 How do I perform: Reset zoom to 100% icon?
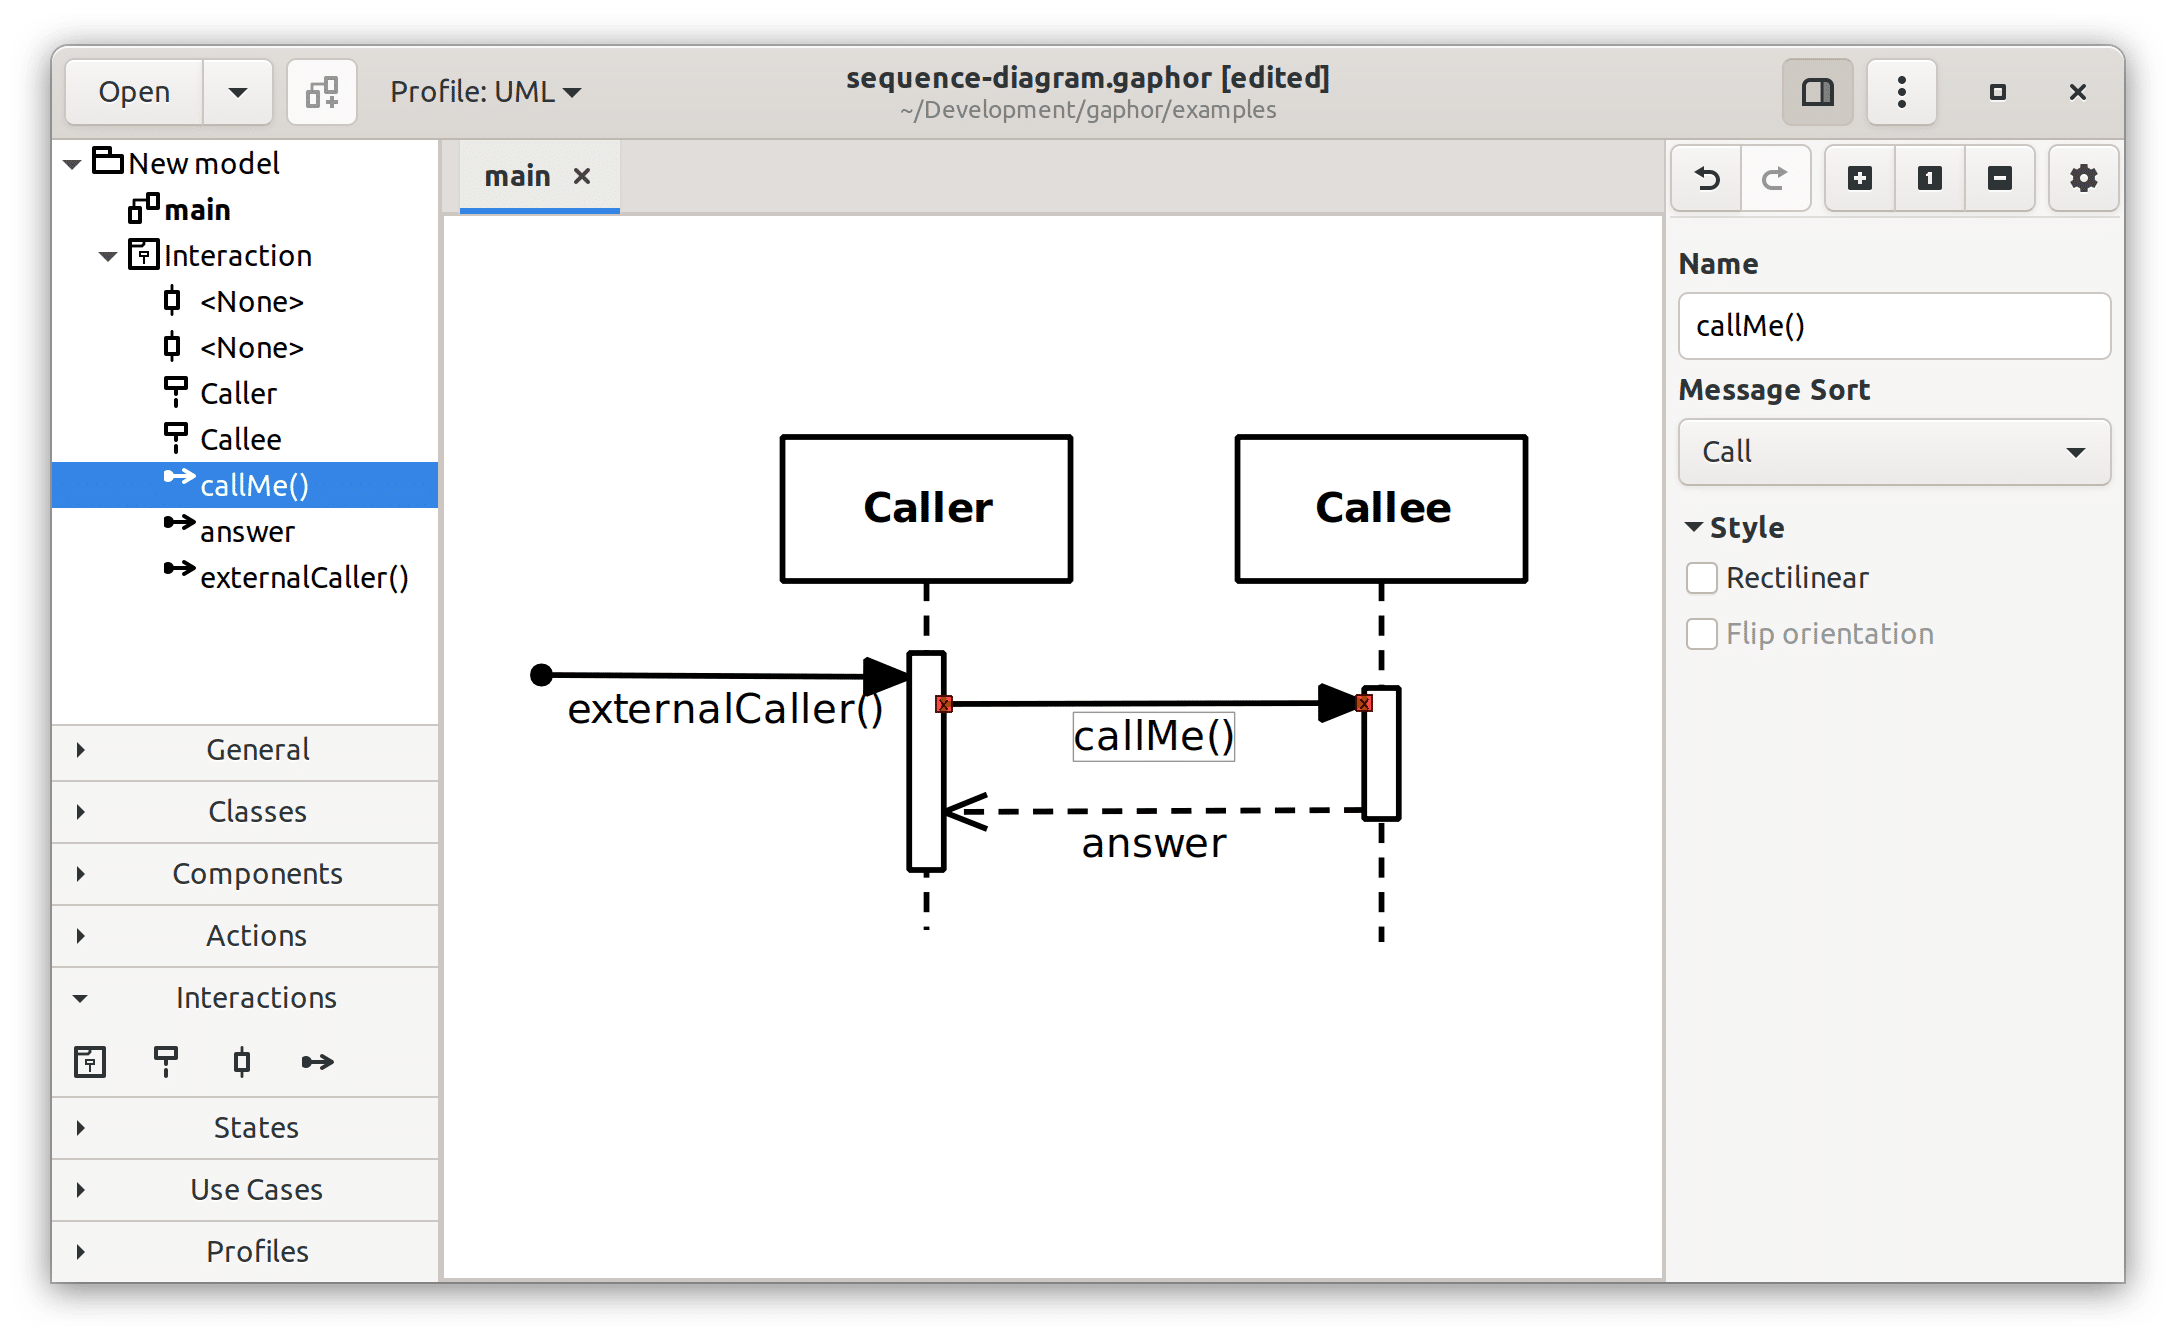1929,179
